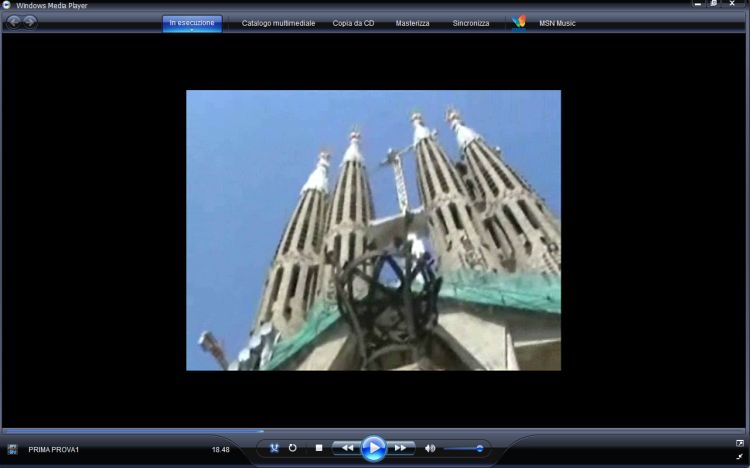Toggle shuffle playback mode

click(274, 448)
